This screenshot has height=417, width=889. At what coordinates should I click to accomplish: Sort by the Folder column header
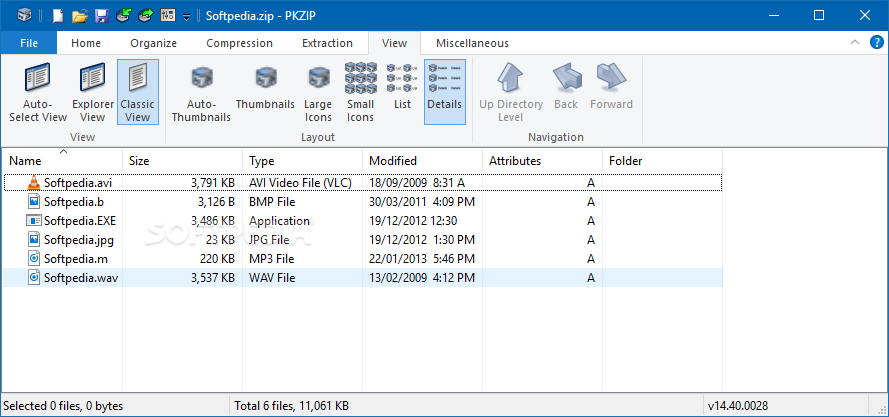662,161
